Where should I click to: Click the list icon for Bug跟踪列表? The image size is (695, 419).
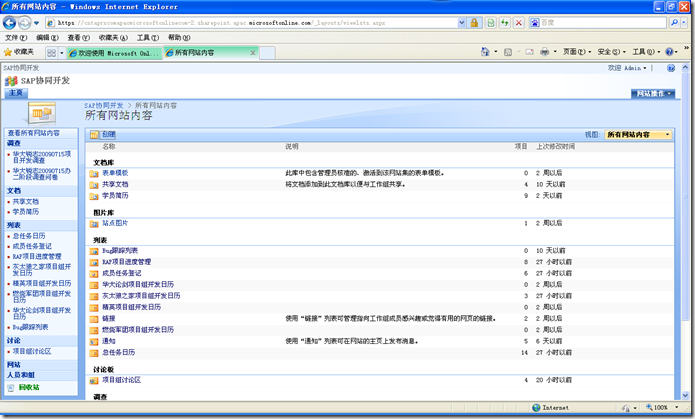pos(94,251)
